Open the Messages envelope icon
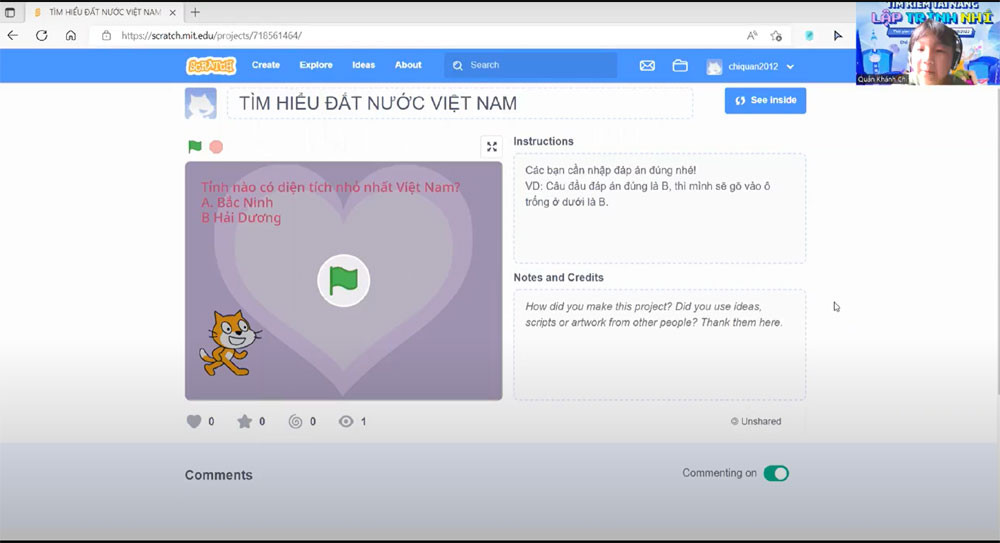1000x543 pixels. 647,66
